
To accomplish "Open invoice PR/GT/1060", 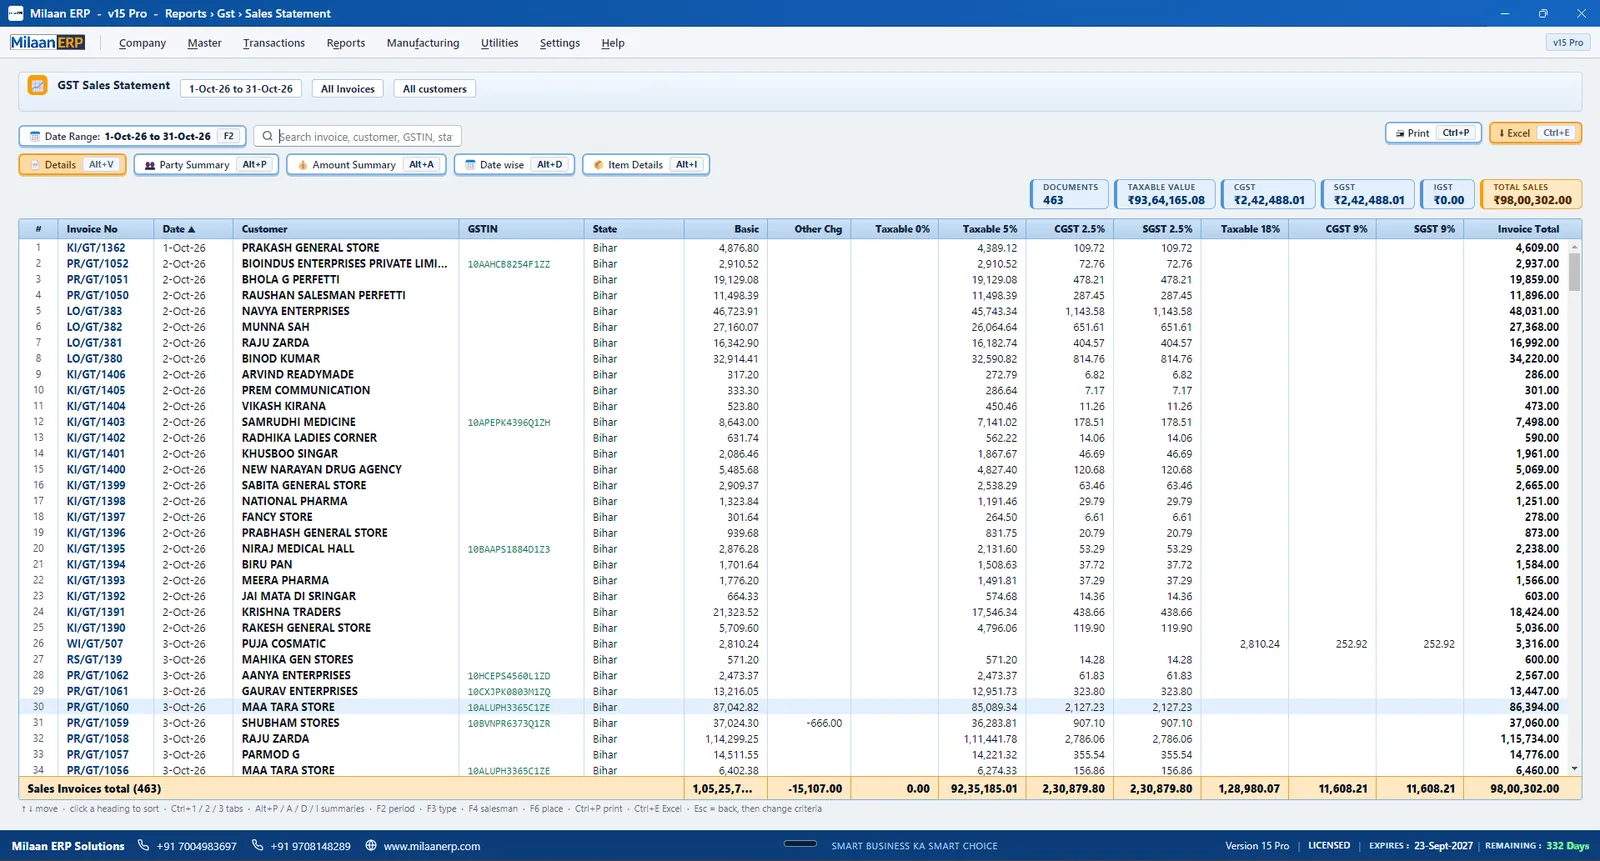I will tap(97, 707).
